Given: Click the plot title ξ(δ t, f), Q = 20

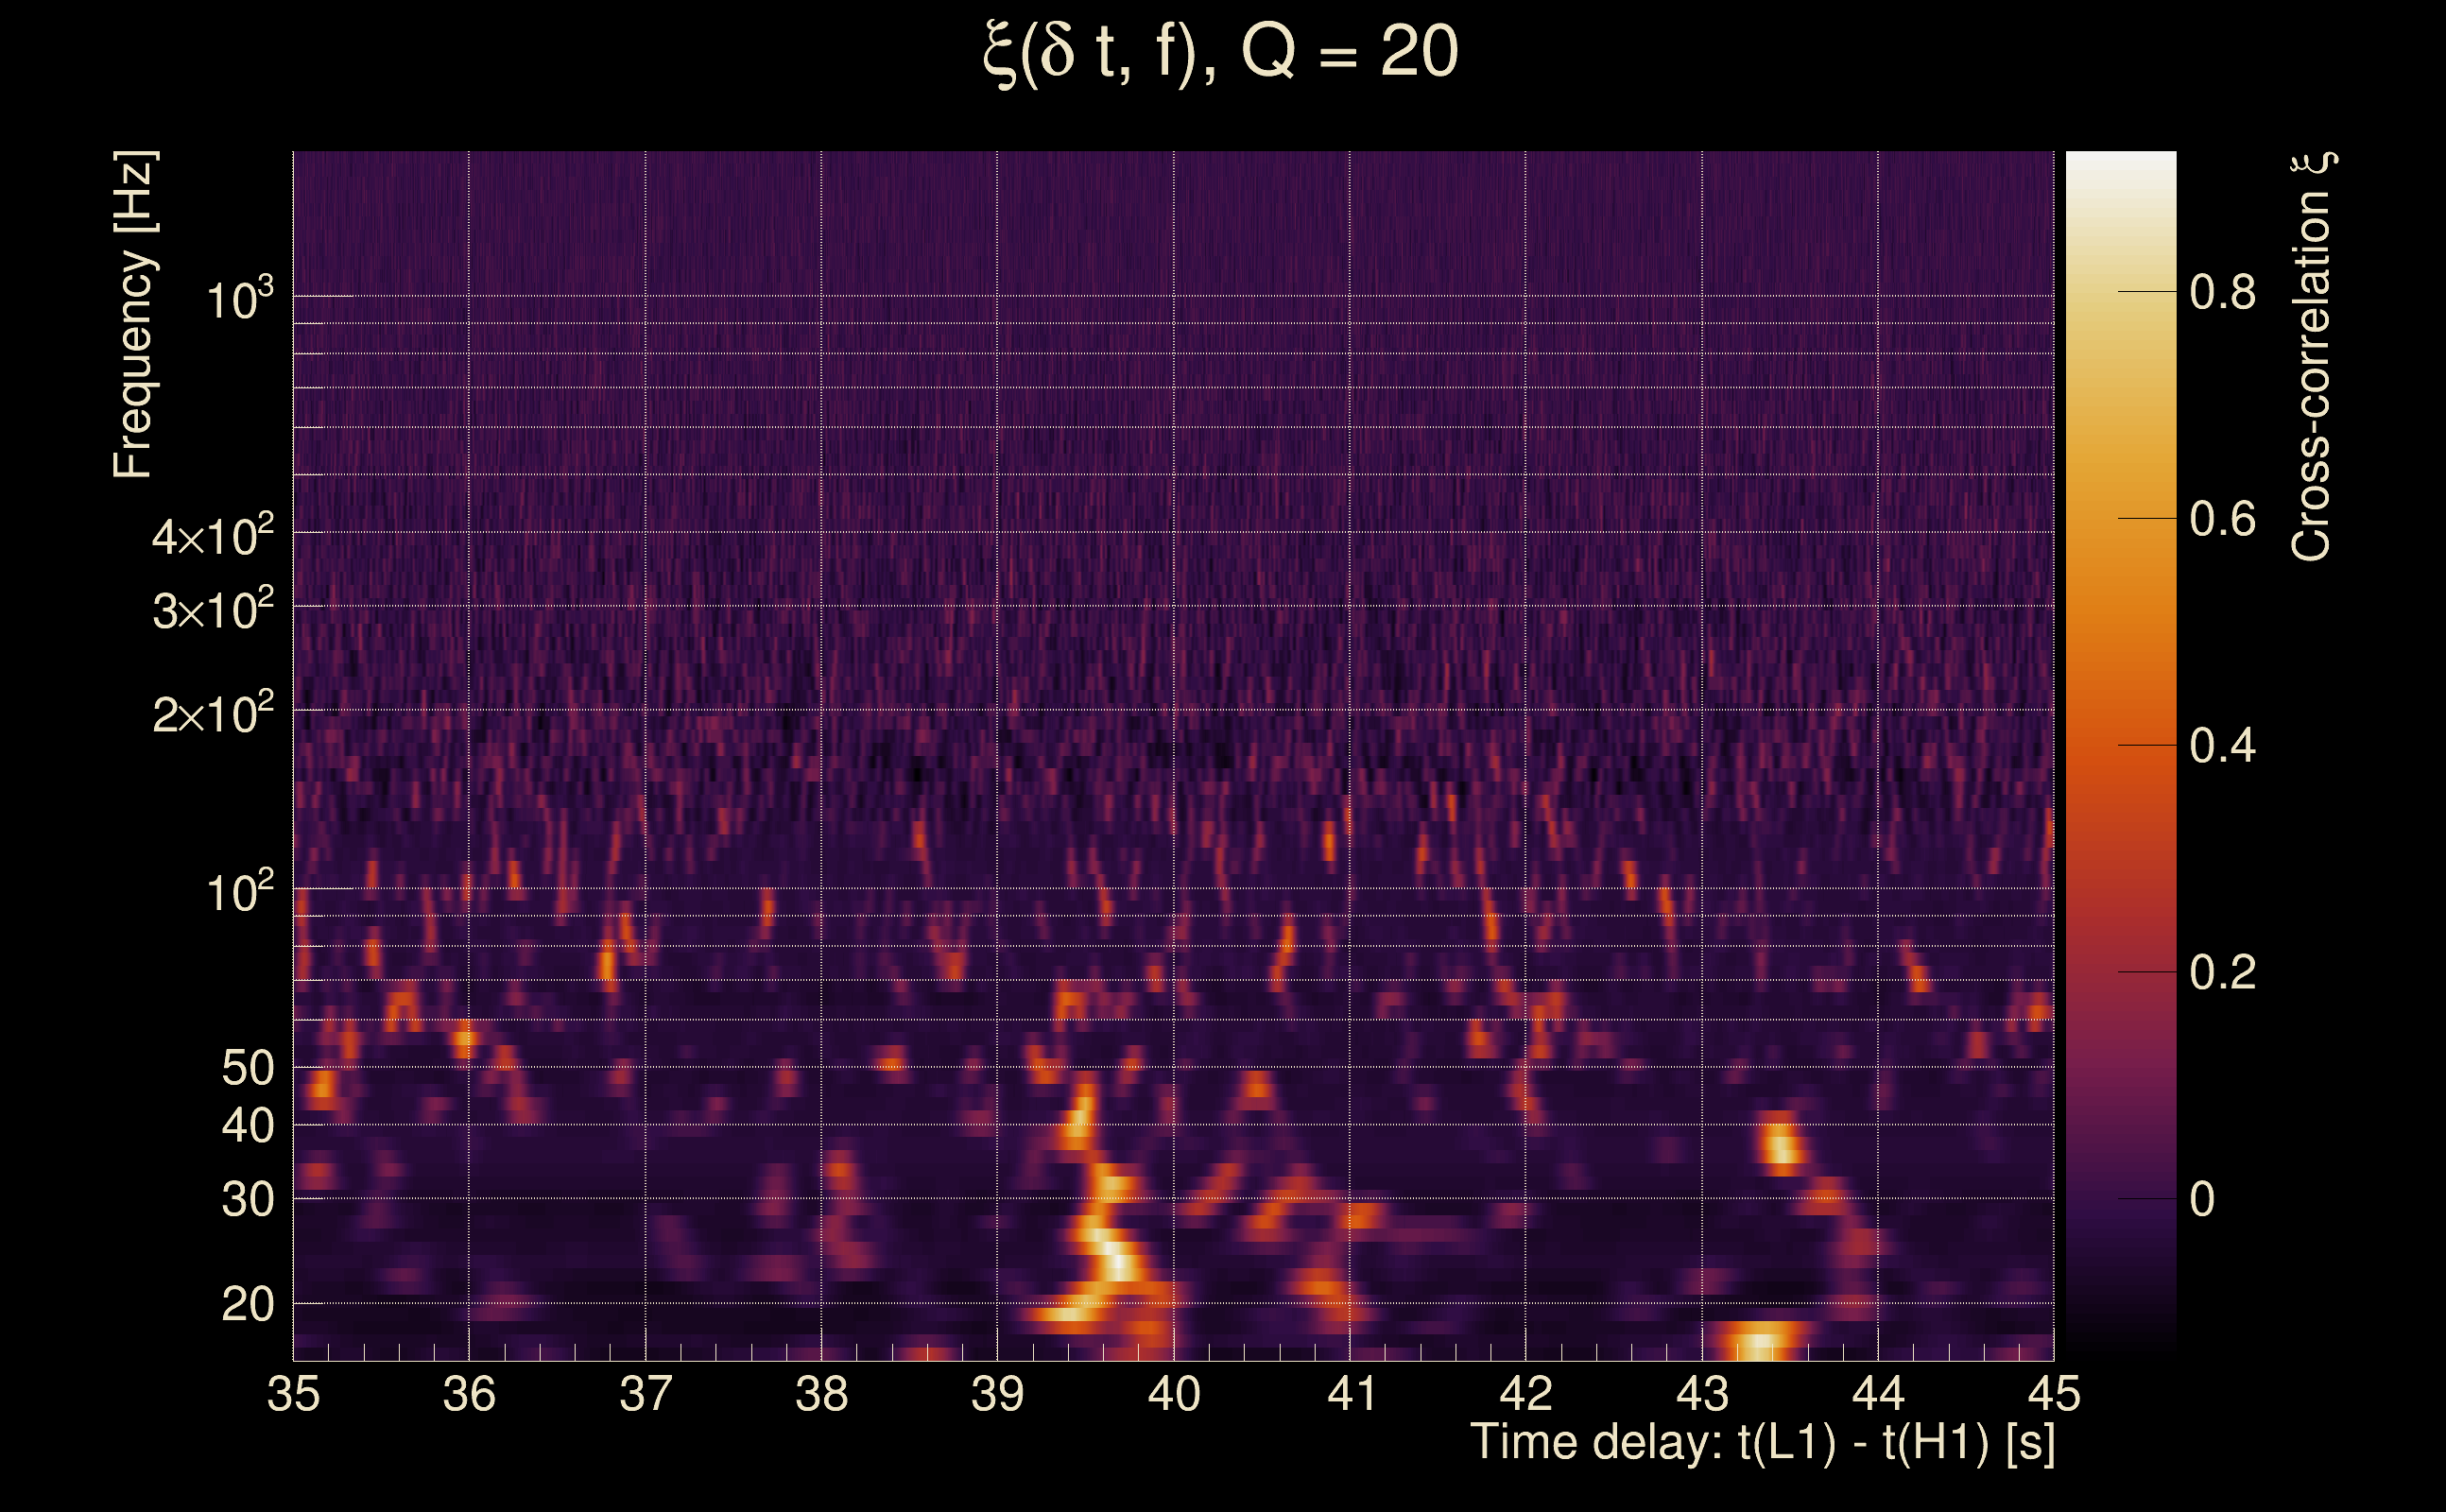Looking at the screenshot, I should pos(1221,53).
